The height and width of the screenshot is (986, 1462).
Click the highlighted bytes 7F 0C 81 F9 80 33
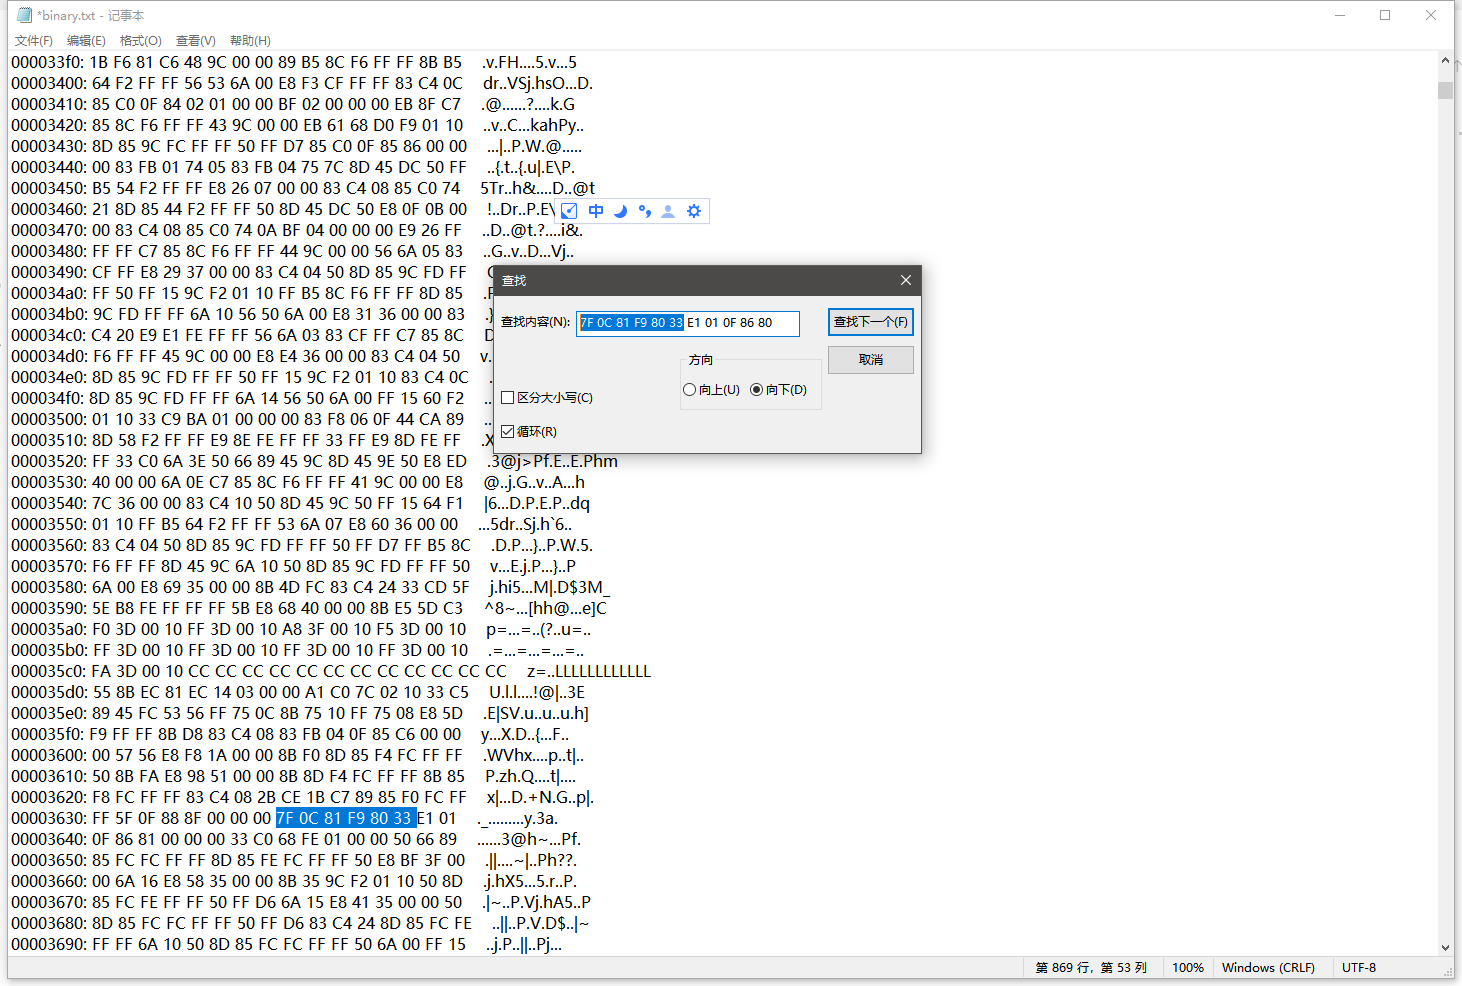pos(345,818)
